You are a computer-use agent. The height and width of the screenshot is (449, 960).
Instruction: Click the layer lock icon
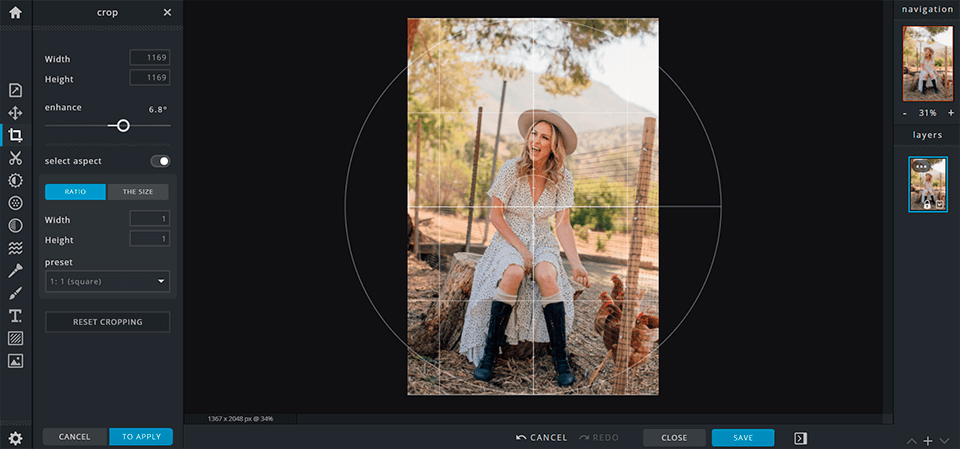[x=927, y=205]
